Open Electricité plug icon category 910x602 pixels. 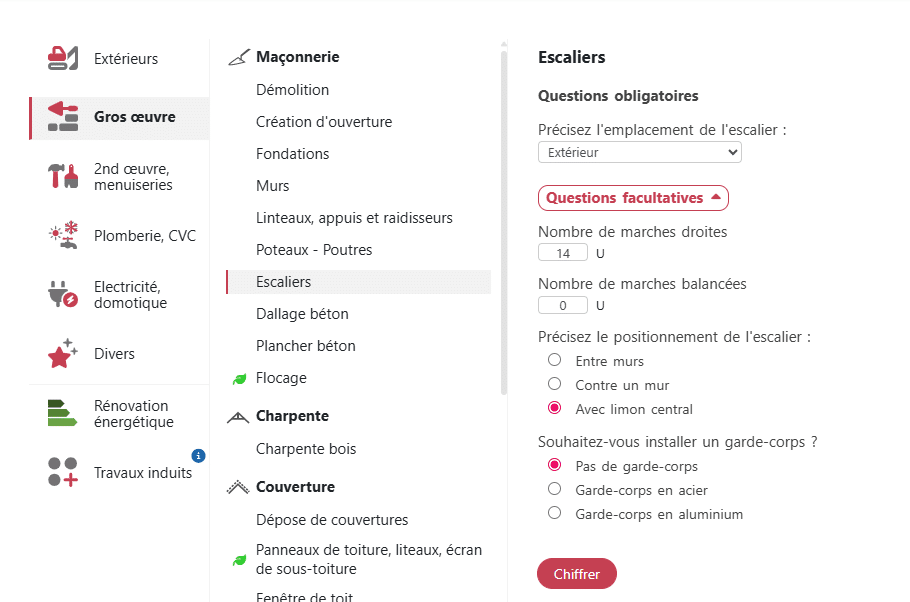(63, 295)
